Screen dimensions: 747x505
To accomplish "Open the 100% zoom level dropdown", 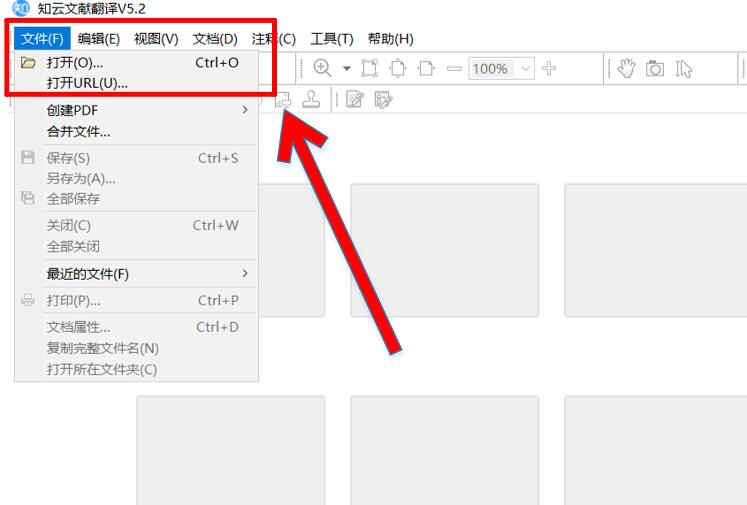I will pyautogui.click(x=524, y=68).
